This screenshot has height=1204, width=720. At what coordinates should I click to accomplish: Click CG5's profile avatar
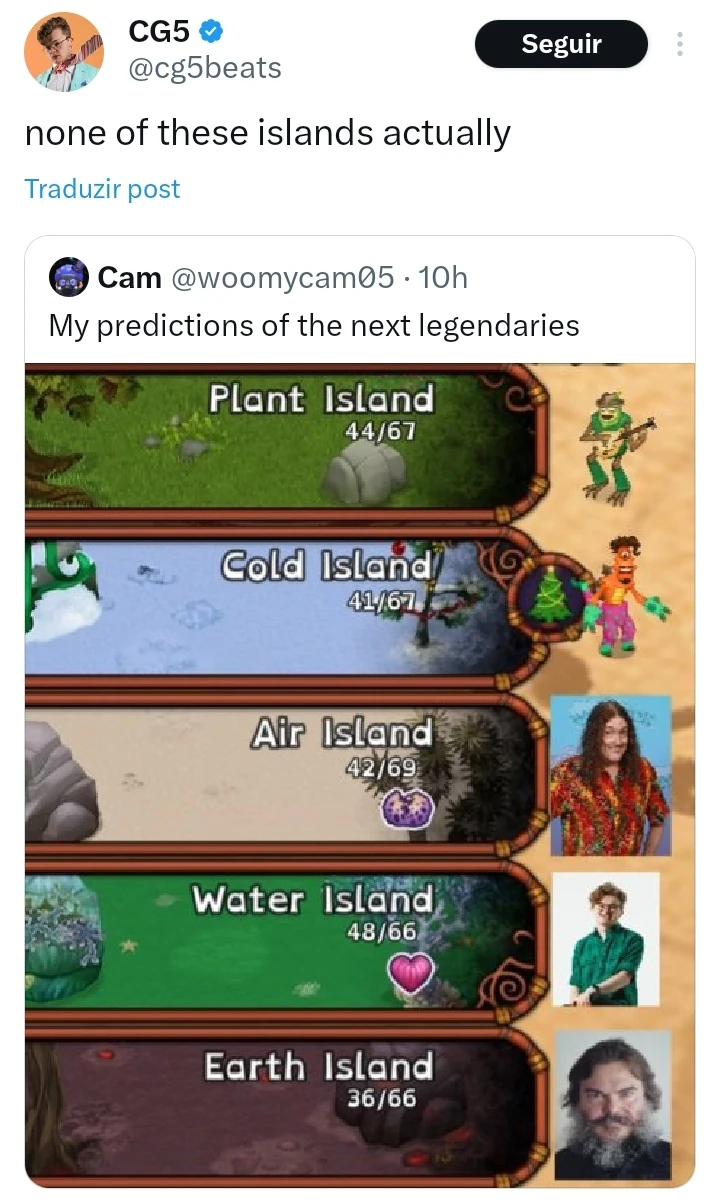click(x=62, y=48)
